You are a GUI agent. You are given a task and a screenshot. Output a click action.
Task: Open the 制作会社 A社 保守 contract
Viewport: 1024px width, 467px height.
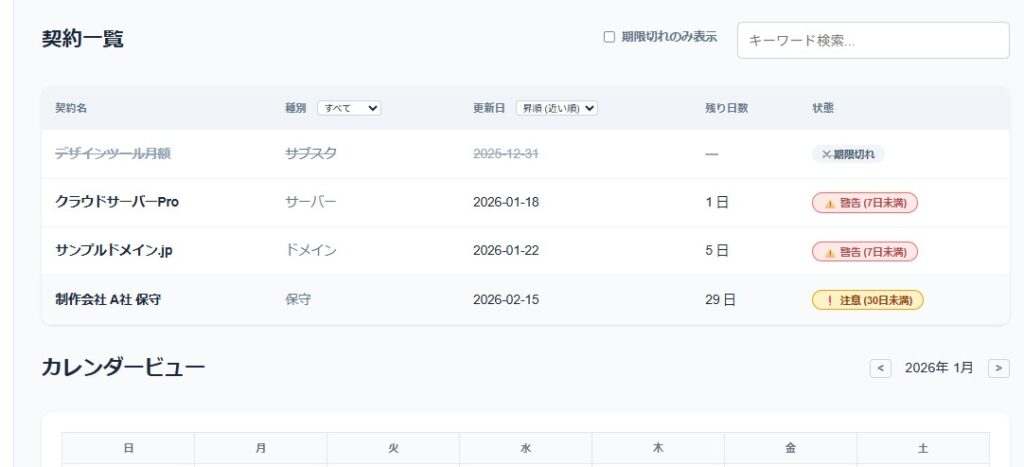pyautogui.click(x=108, y=300)
